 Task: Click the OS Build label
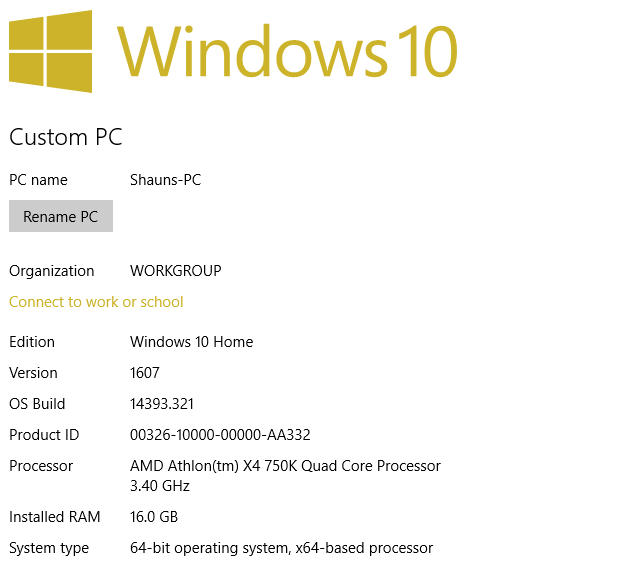[x=37, y=404]
